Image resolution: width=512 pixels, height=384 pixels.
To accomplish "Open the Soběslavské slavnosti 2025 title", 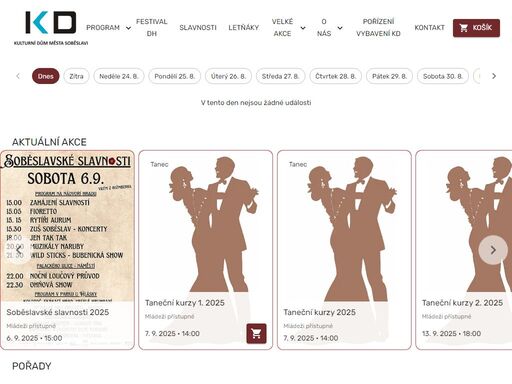I will pyautogui.click(x=58, y=312).
